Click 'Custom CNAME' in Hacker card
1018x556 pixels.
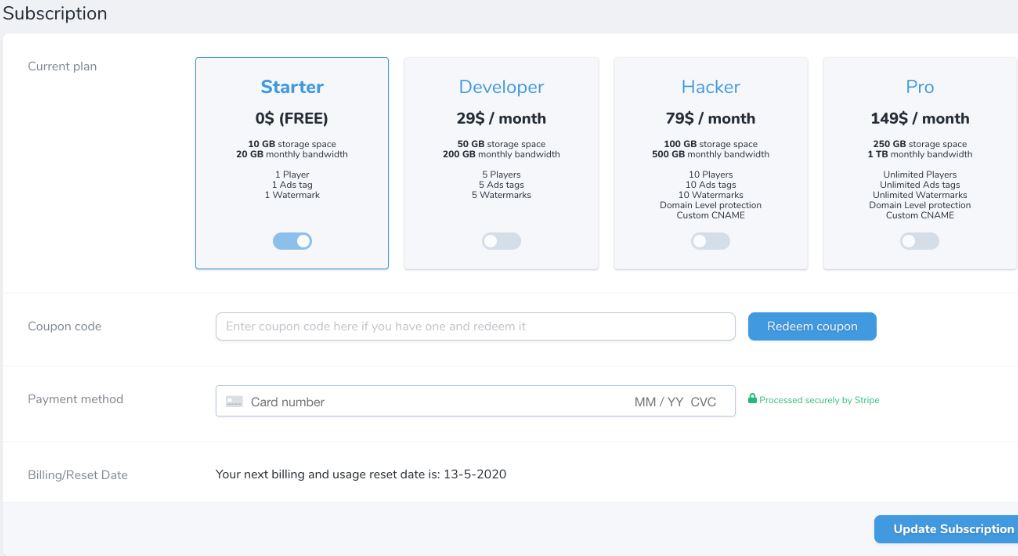click(711, 215)
